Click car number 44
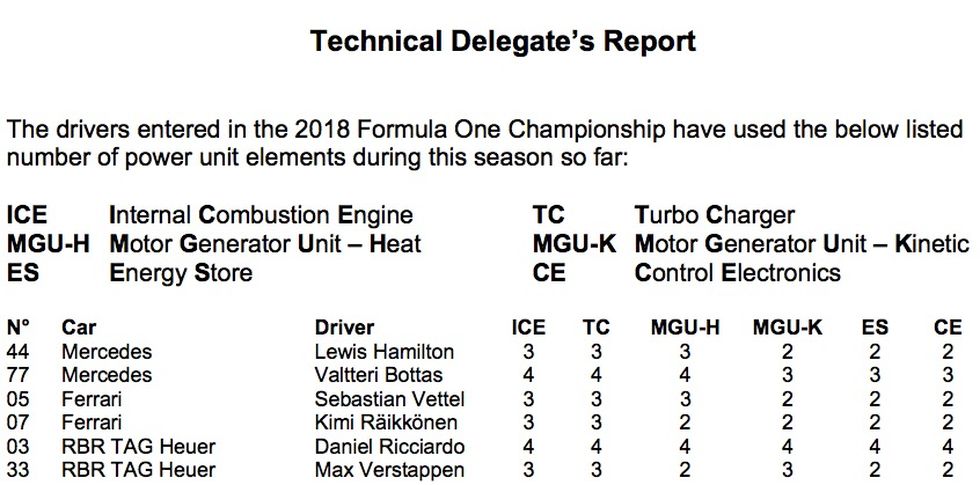980x485 pixels. click(x=18, y=351)
